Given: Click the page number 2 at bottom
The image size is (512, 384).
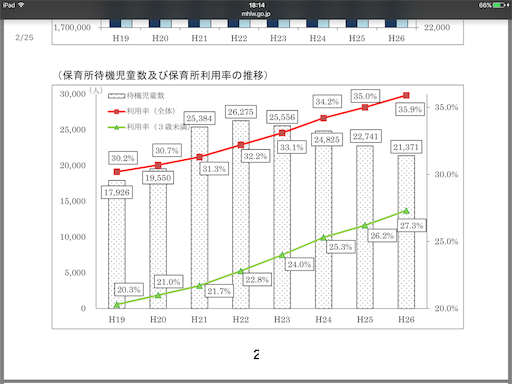Looking at the screenshot, I should [x=256, y=354].
